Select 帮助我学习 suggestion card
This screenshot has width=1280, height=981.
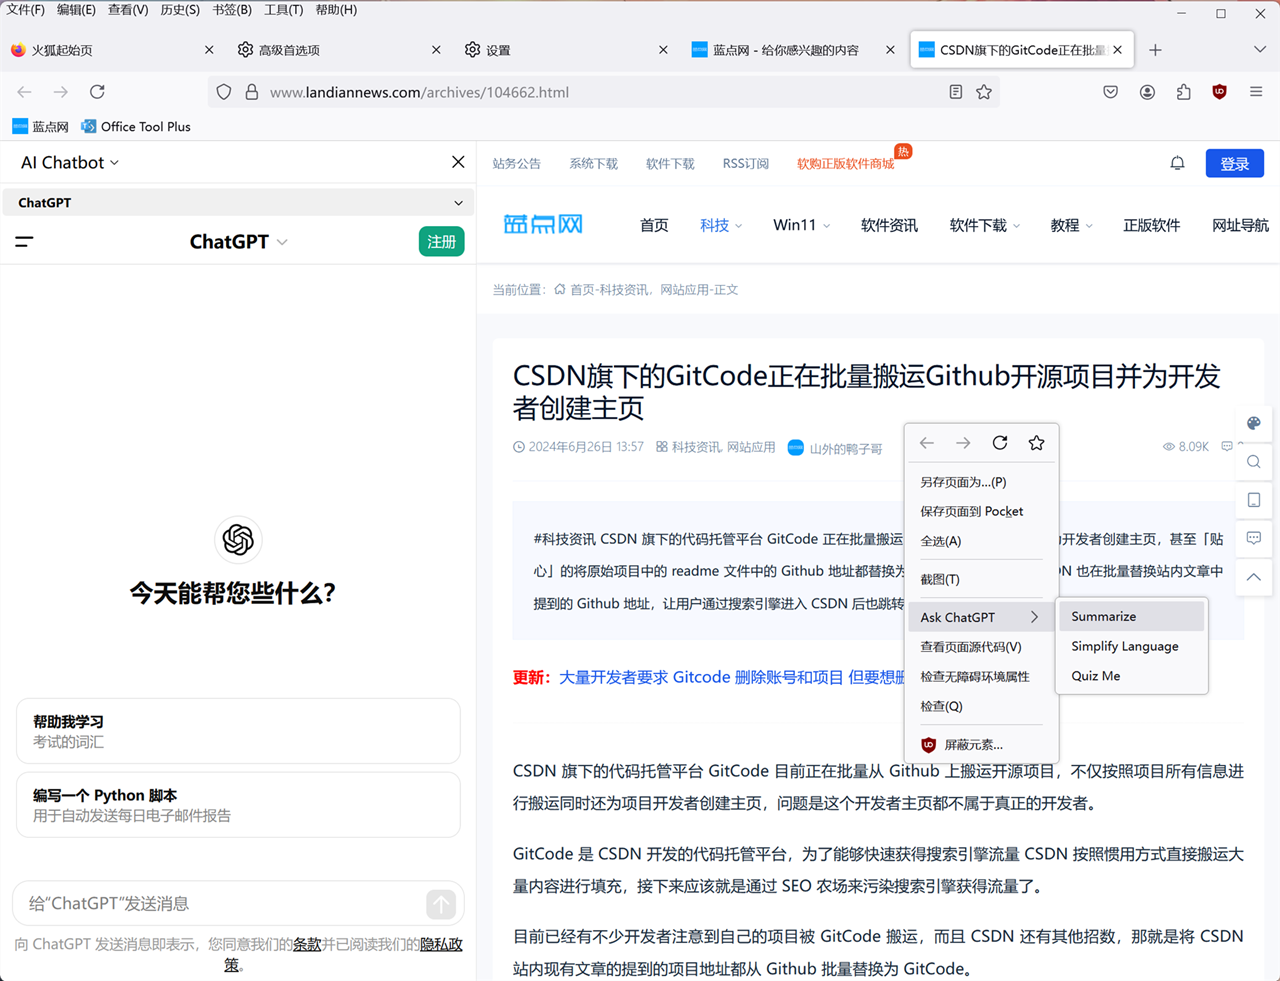point(238,731)
